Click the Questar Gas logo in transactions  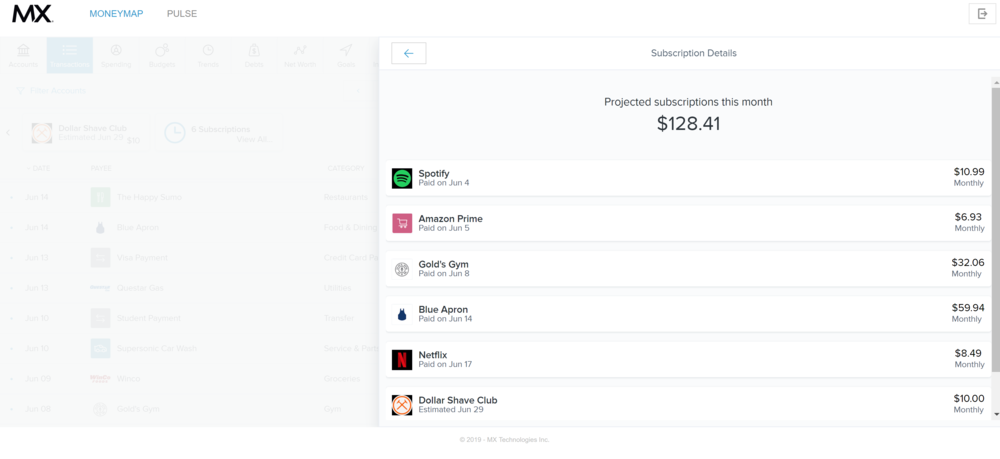coord(100,288)
